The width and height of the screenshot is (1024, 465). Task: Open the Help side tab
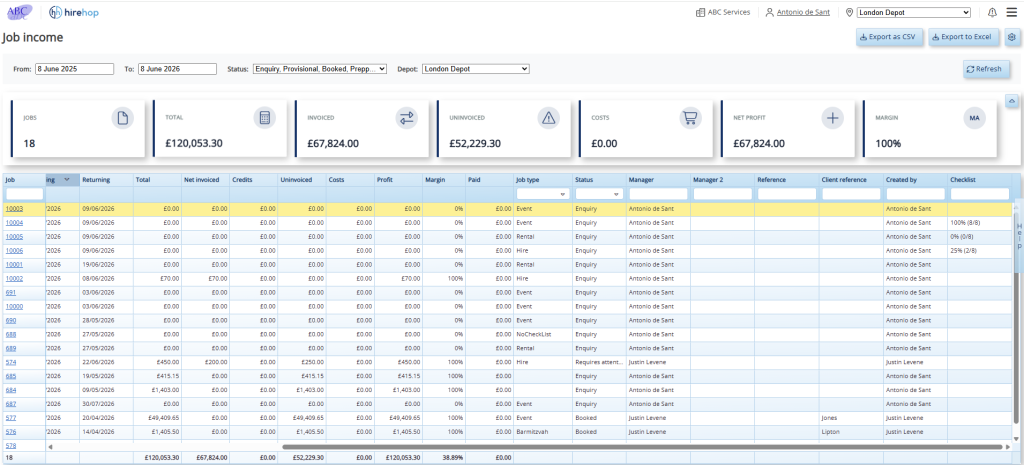pyautogui.click(x=1017, y=235)
